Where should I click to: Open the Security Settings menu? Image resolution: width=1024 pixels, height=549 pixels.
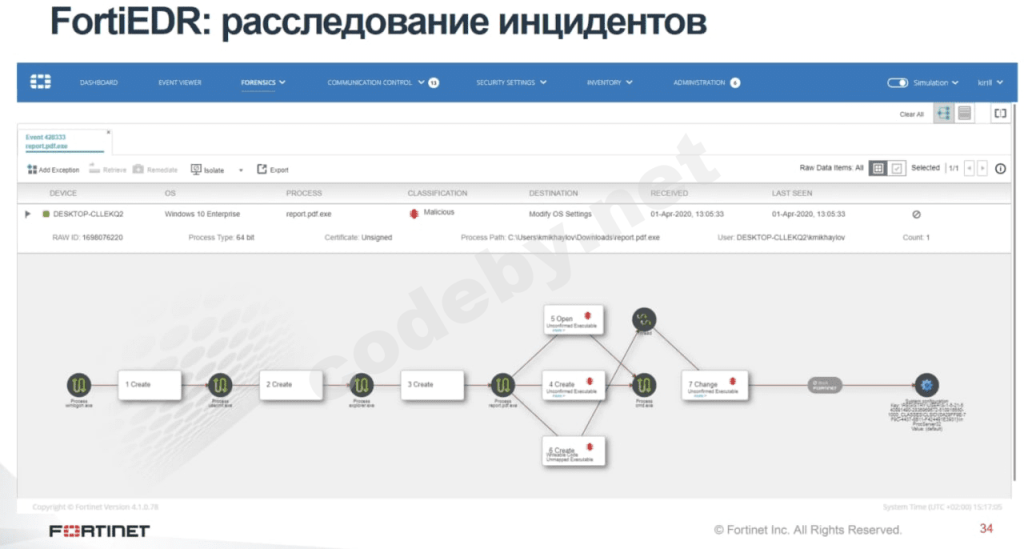click(511, 82)
